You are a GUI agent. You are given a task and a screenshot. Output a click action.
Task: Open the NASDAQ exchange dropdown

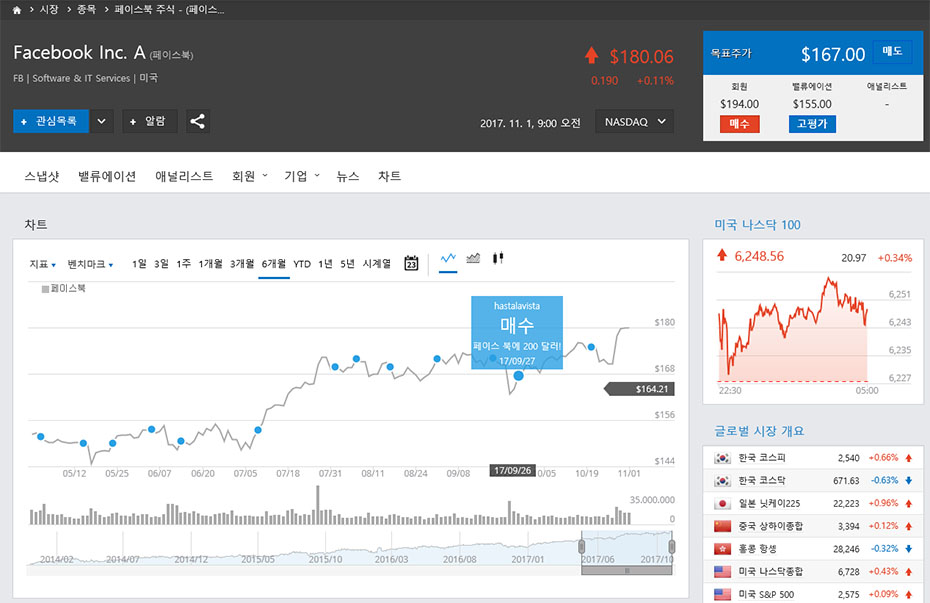click(635, 122)
